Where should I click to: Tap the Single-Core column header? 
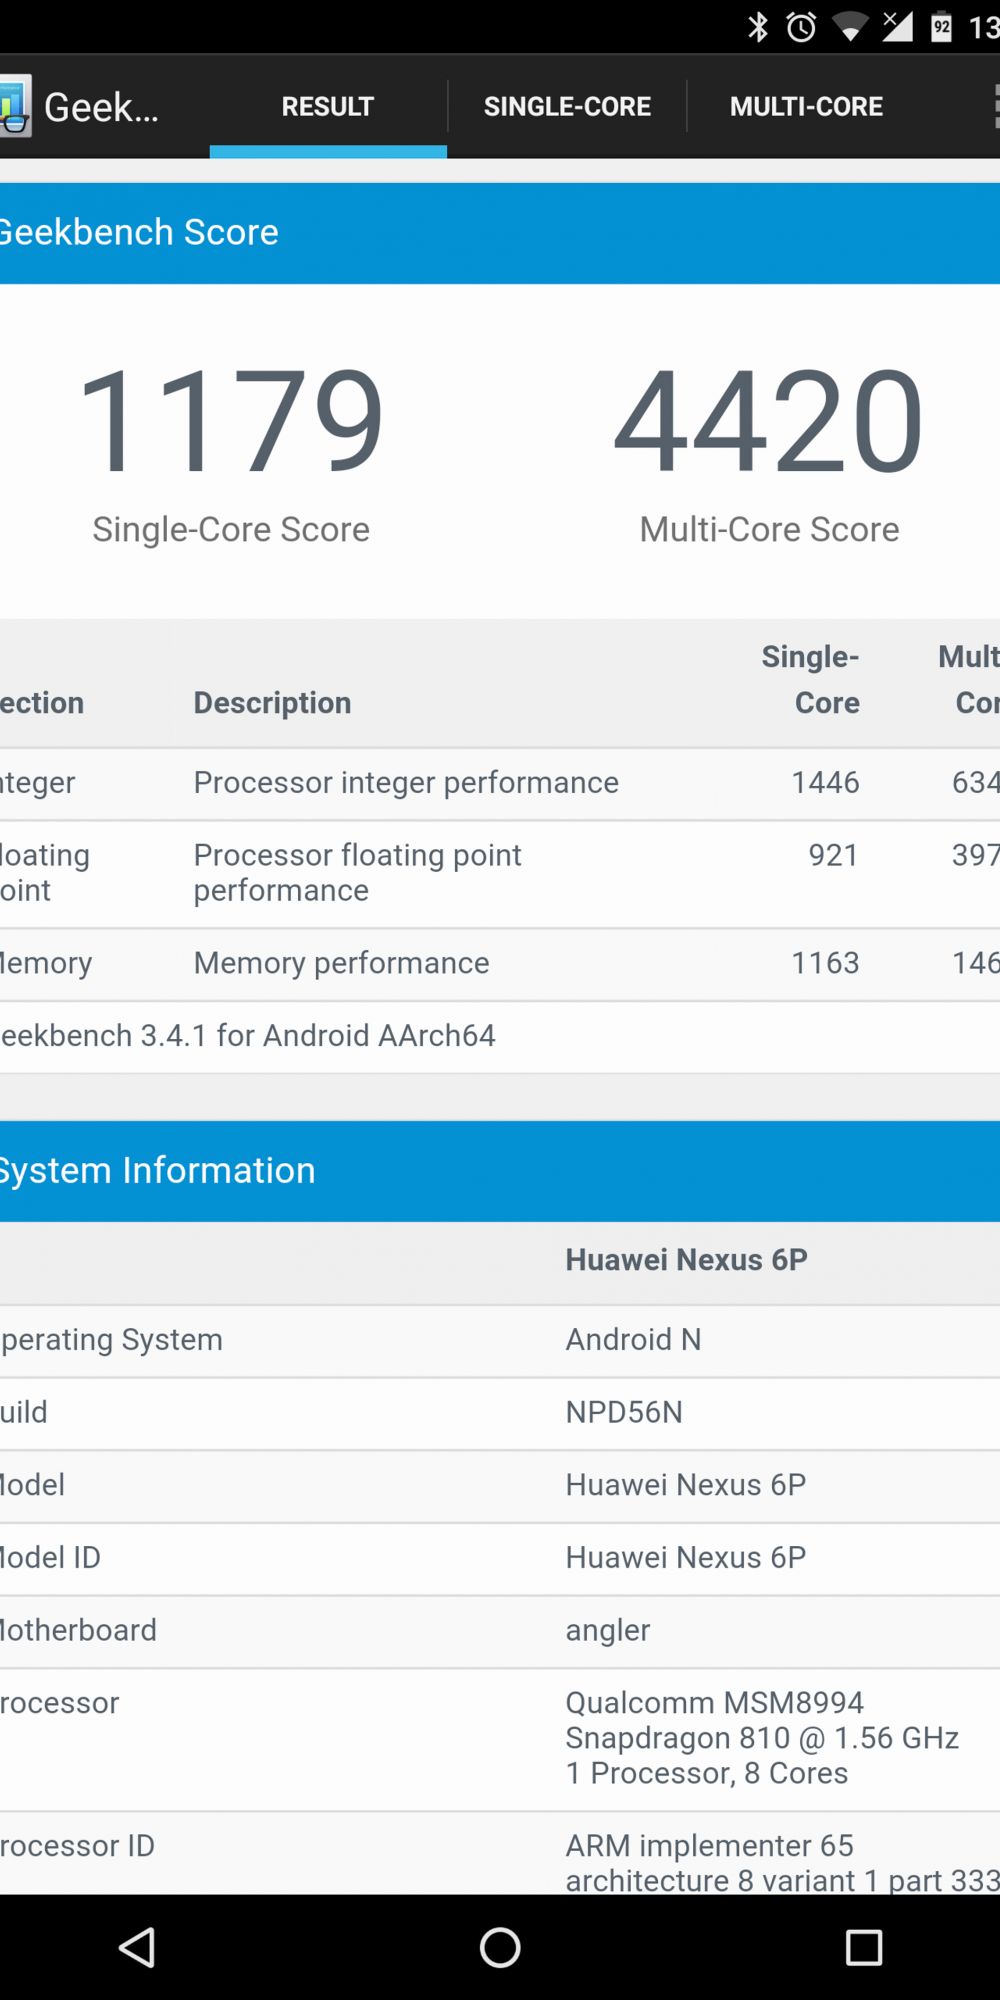pyautogui.click(x=811, y=679)
